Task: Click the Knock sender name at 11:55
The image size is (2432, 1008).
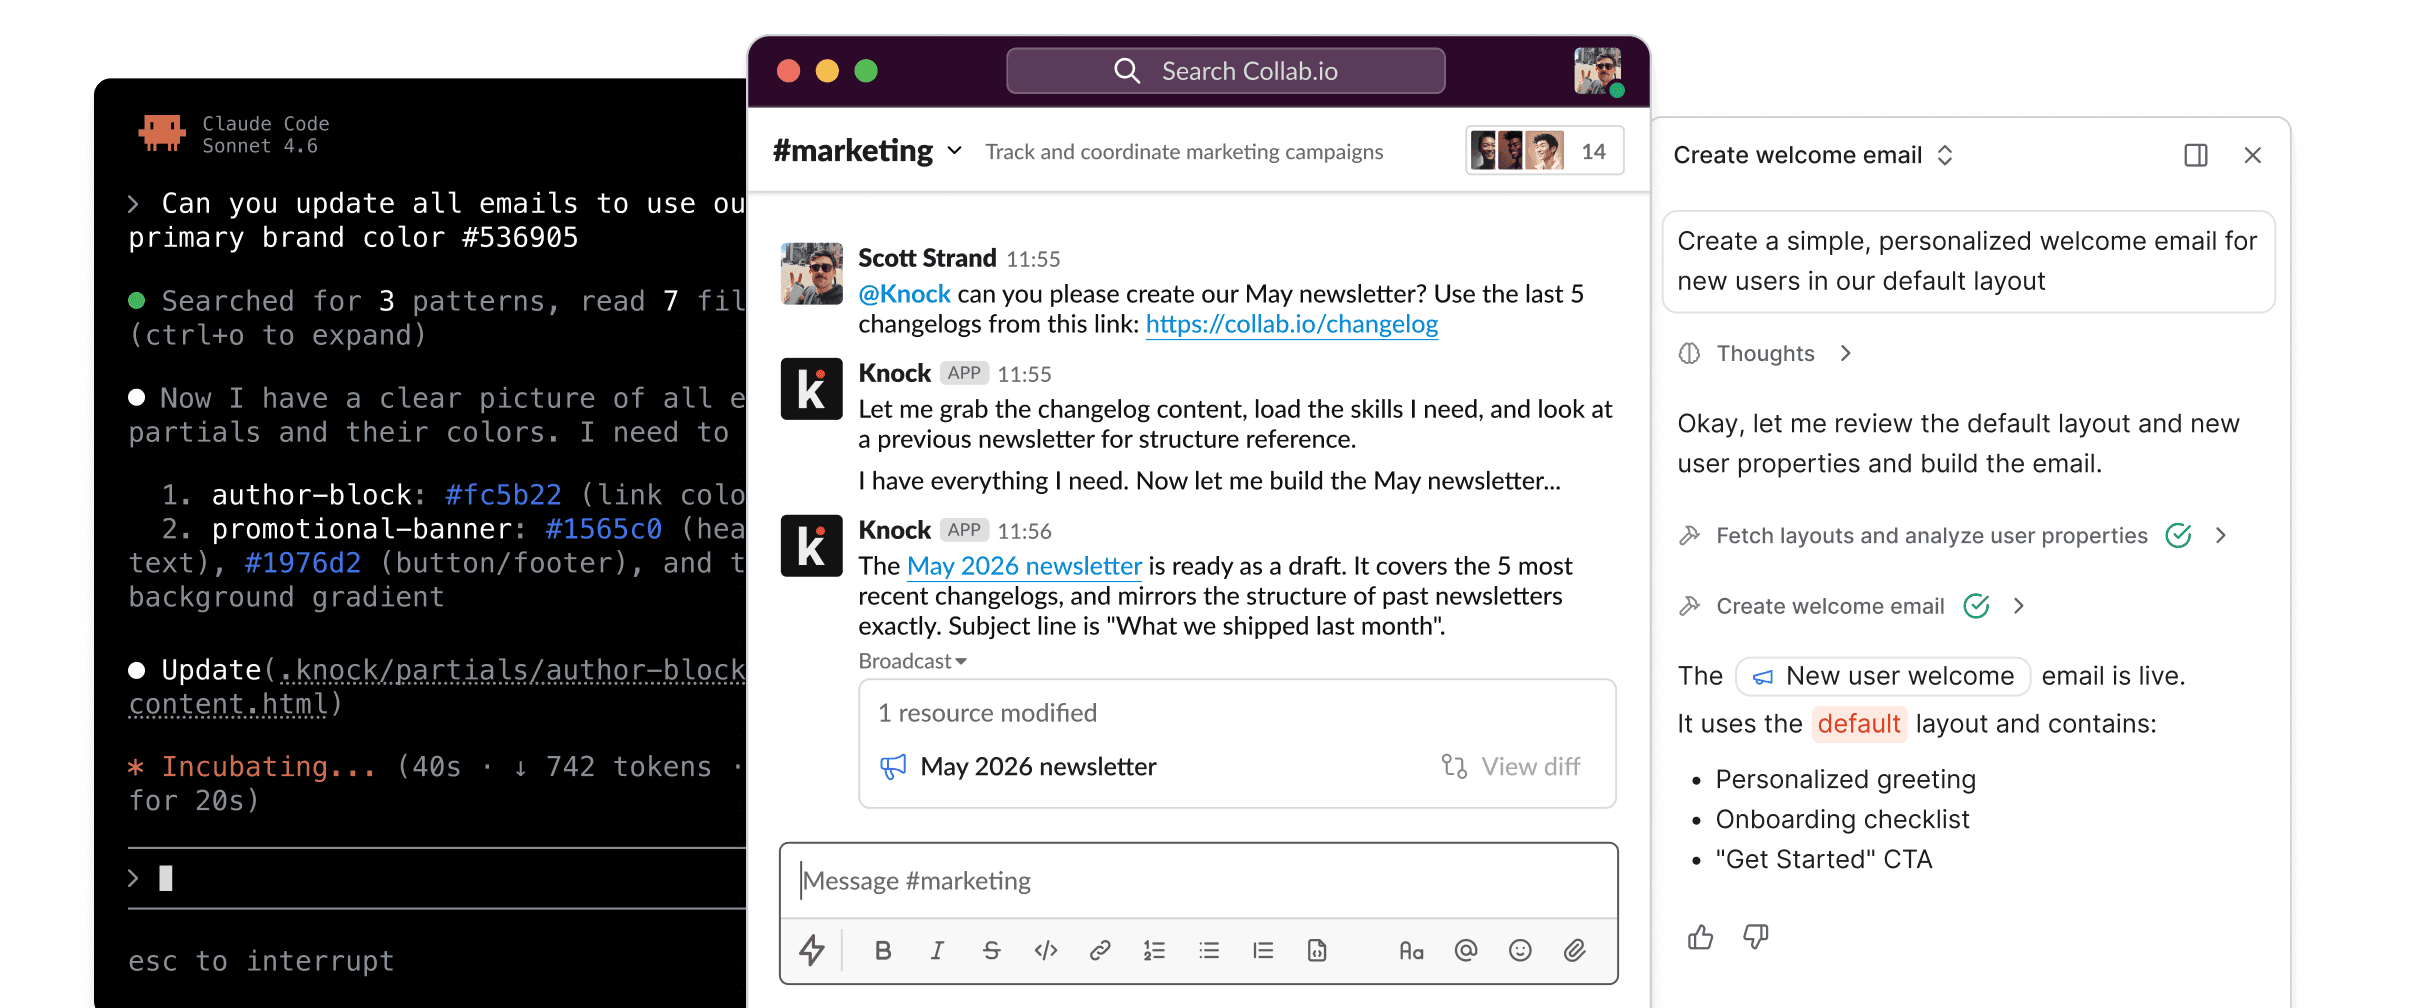Action: (894, 373)
